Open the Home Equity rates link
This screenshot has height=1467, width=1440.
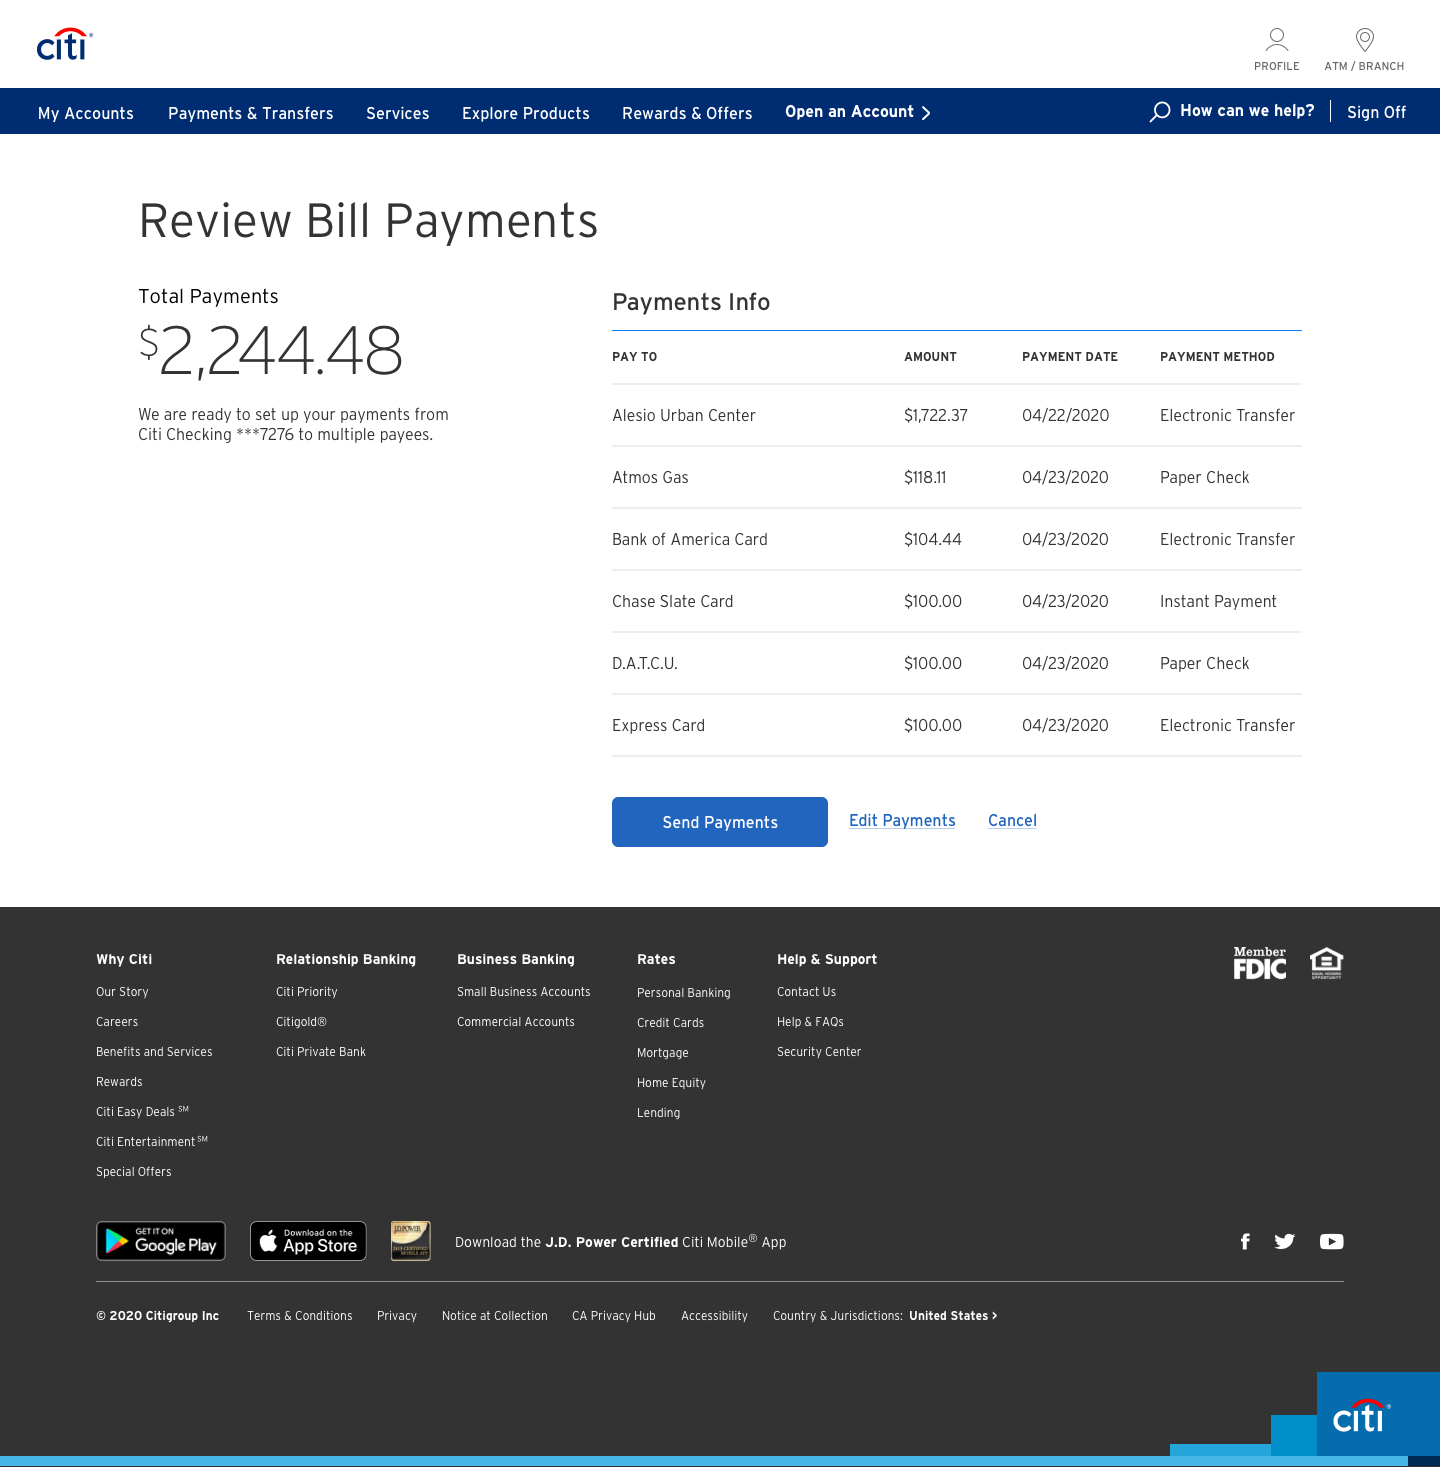tap(671, 1083)
